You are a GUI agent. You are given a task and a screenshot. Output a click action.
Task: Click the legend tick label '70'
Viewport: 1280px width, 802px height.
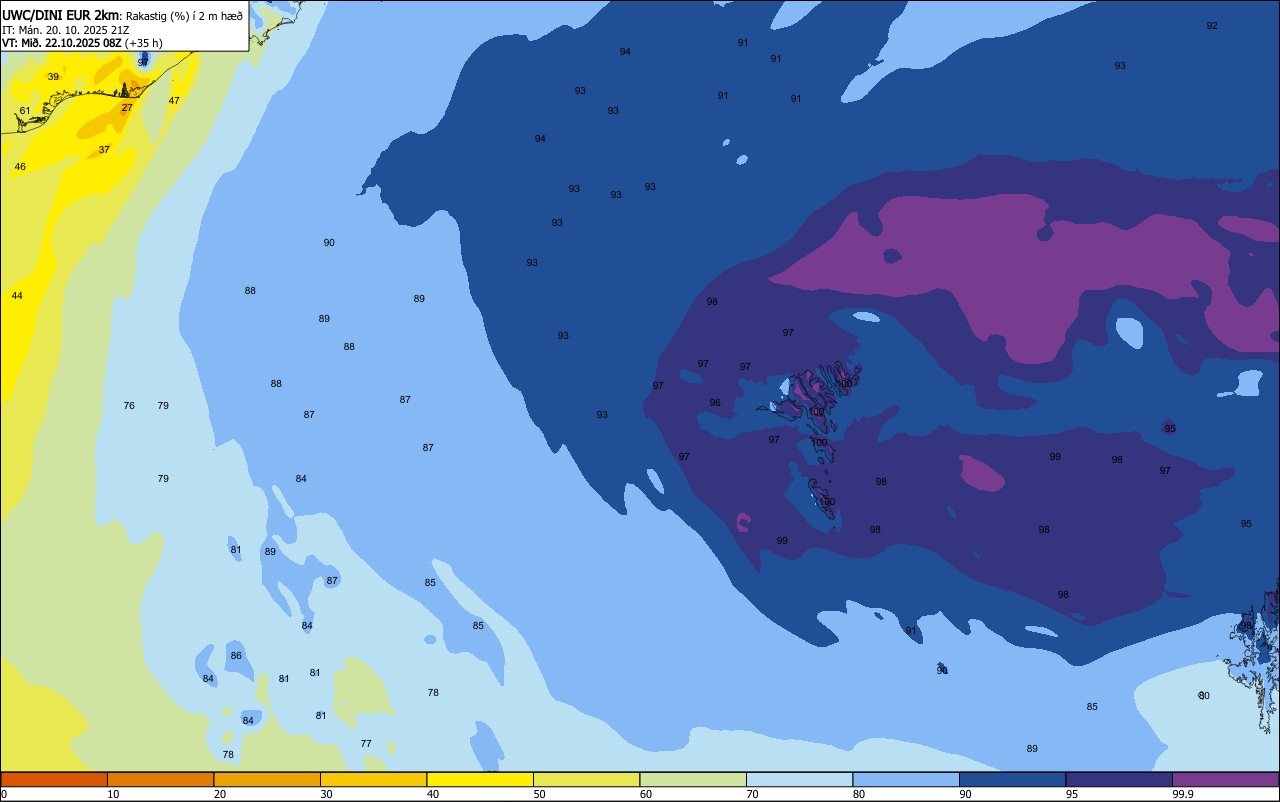point(752,794)
